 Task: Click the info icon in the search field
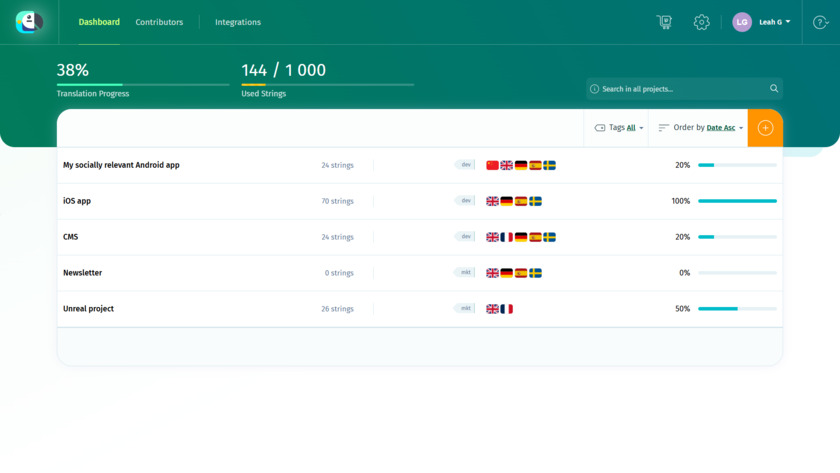594,89
